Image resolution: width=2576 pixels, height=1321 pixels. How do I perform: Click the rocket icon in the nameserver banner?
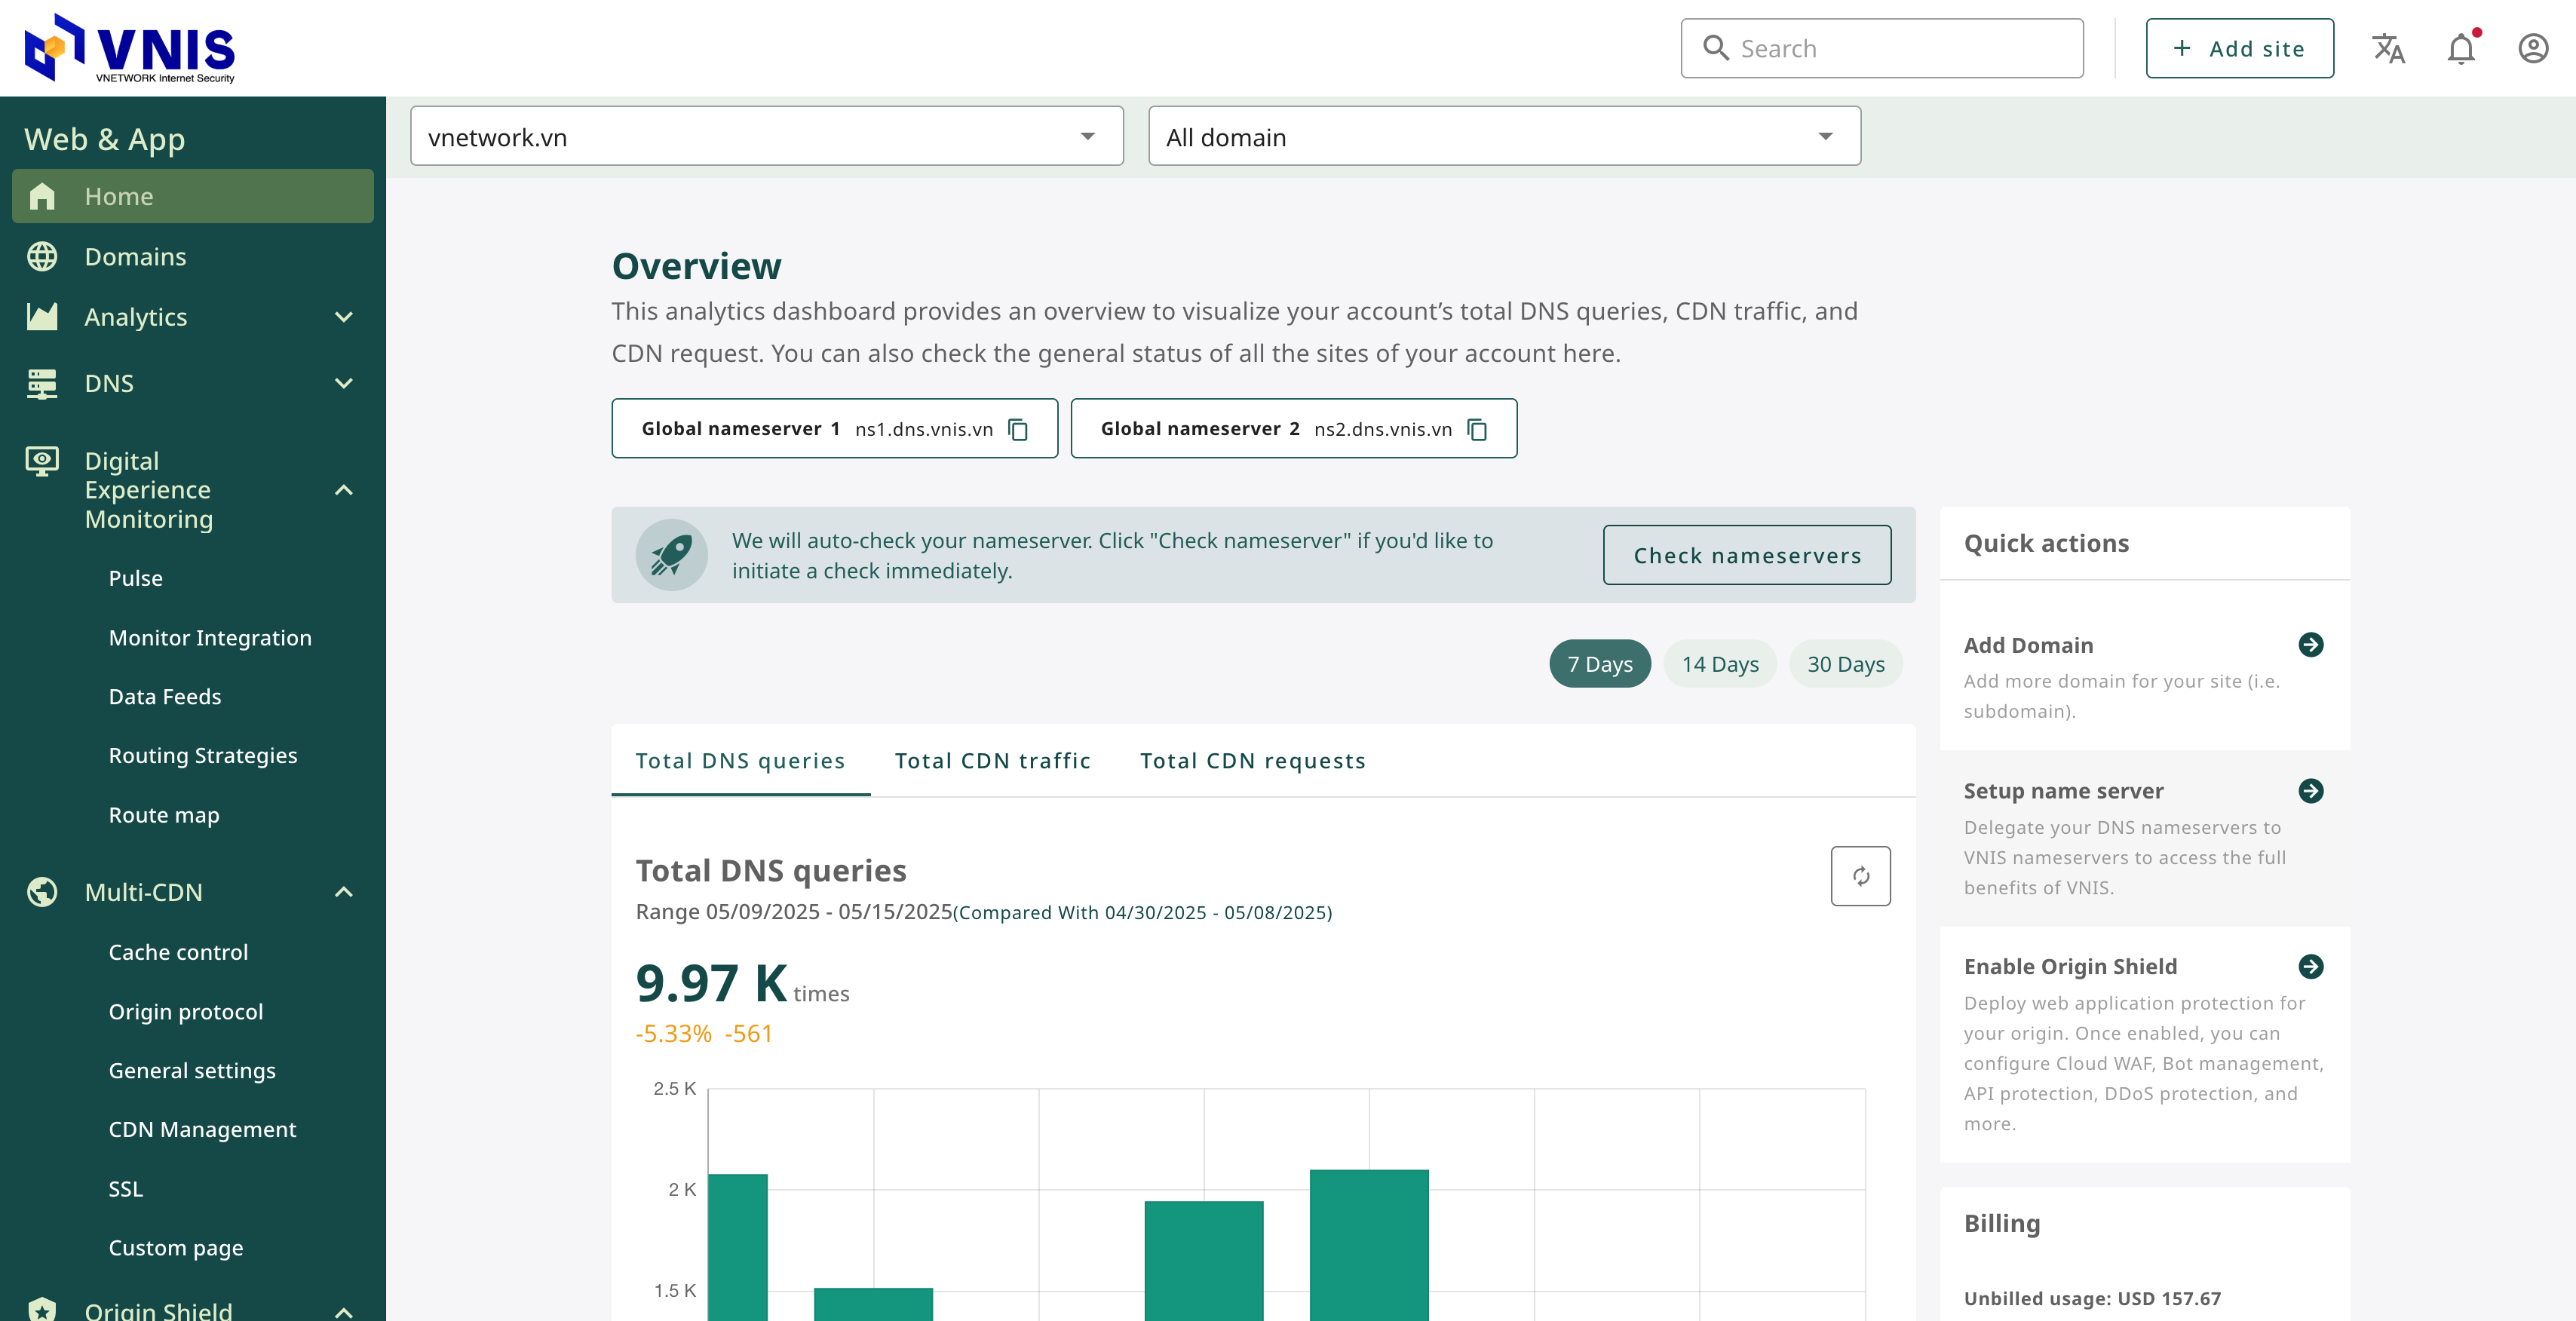[x=671, y=555]
